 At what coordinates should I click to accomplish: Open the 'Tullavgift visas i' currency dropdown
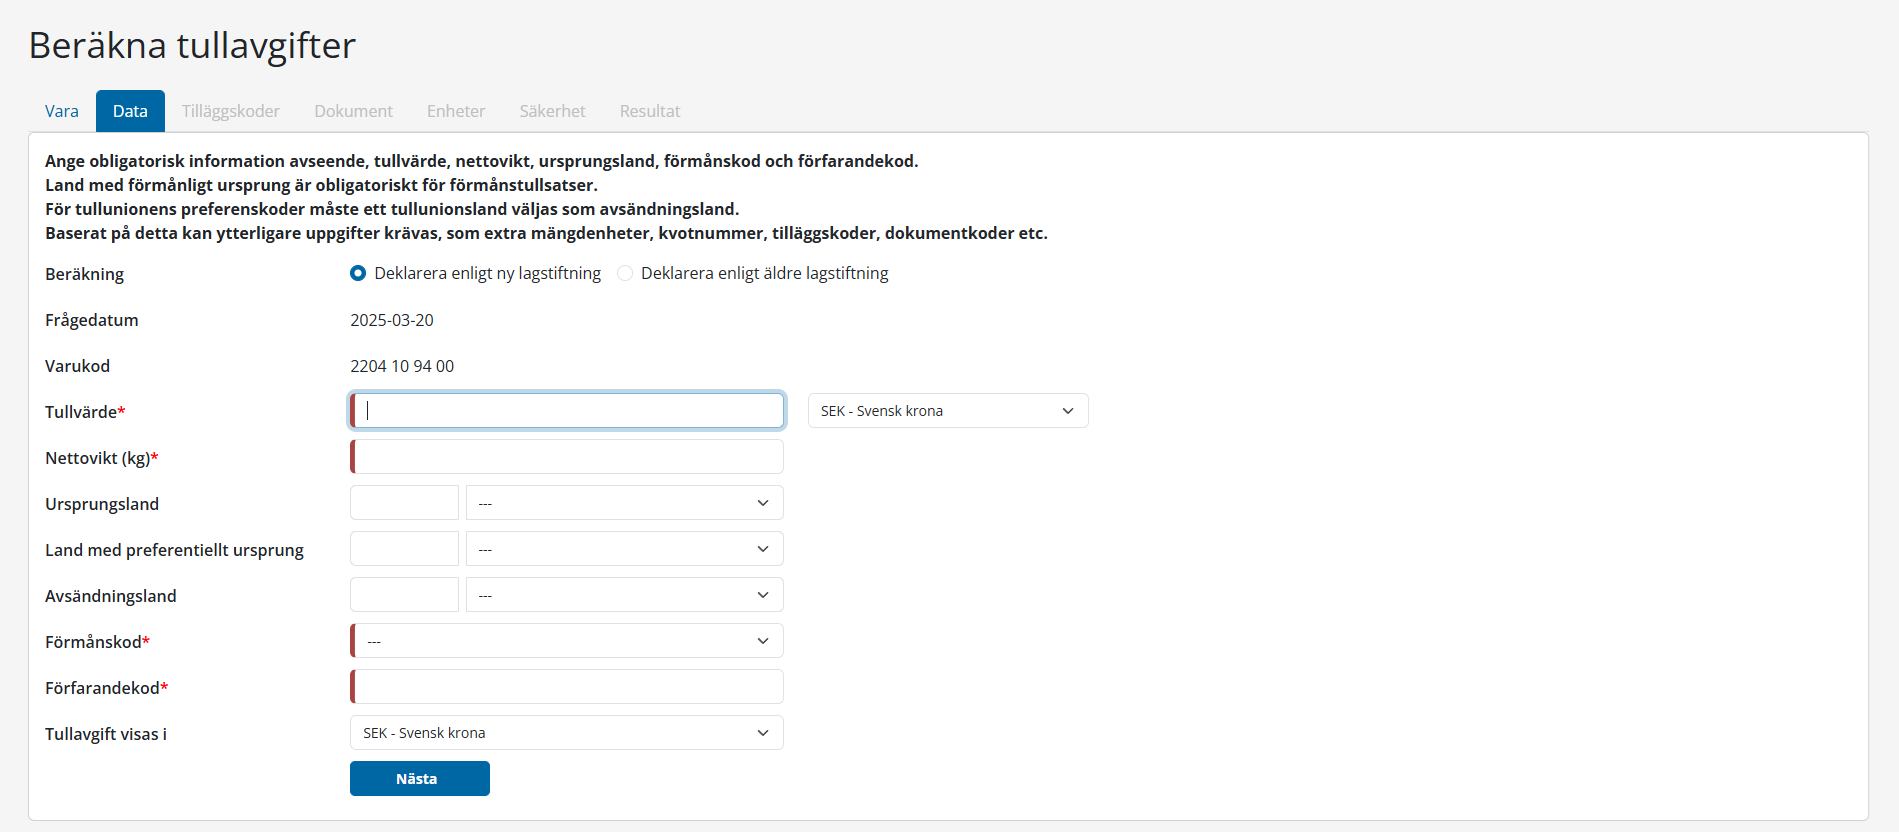click(x=567, y=733)
